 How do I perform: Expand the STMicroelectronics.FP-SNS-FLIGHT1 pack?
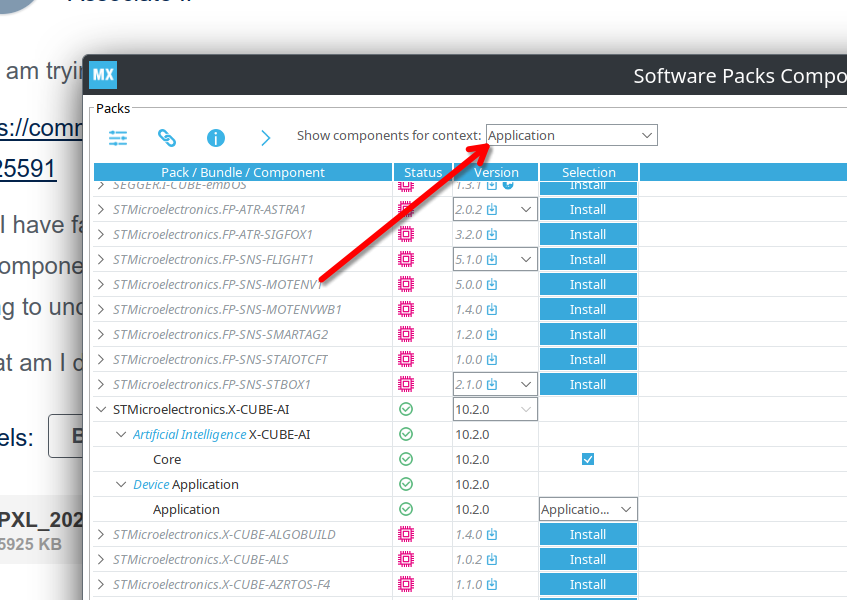click(x=101, y=259)
